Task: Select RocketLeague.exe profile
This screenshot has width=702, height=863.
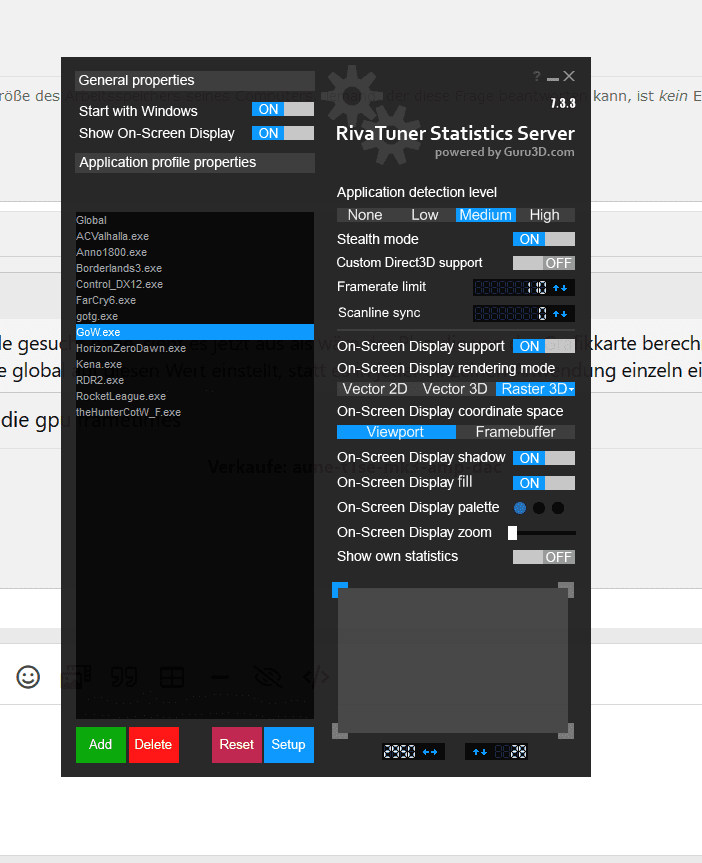Action: (195, 396)
